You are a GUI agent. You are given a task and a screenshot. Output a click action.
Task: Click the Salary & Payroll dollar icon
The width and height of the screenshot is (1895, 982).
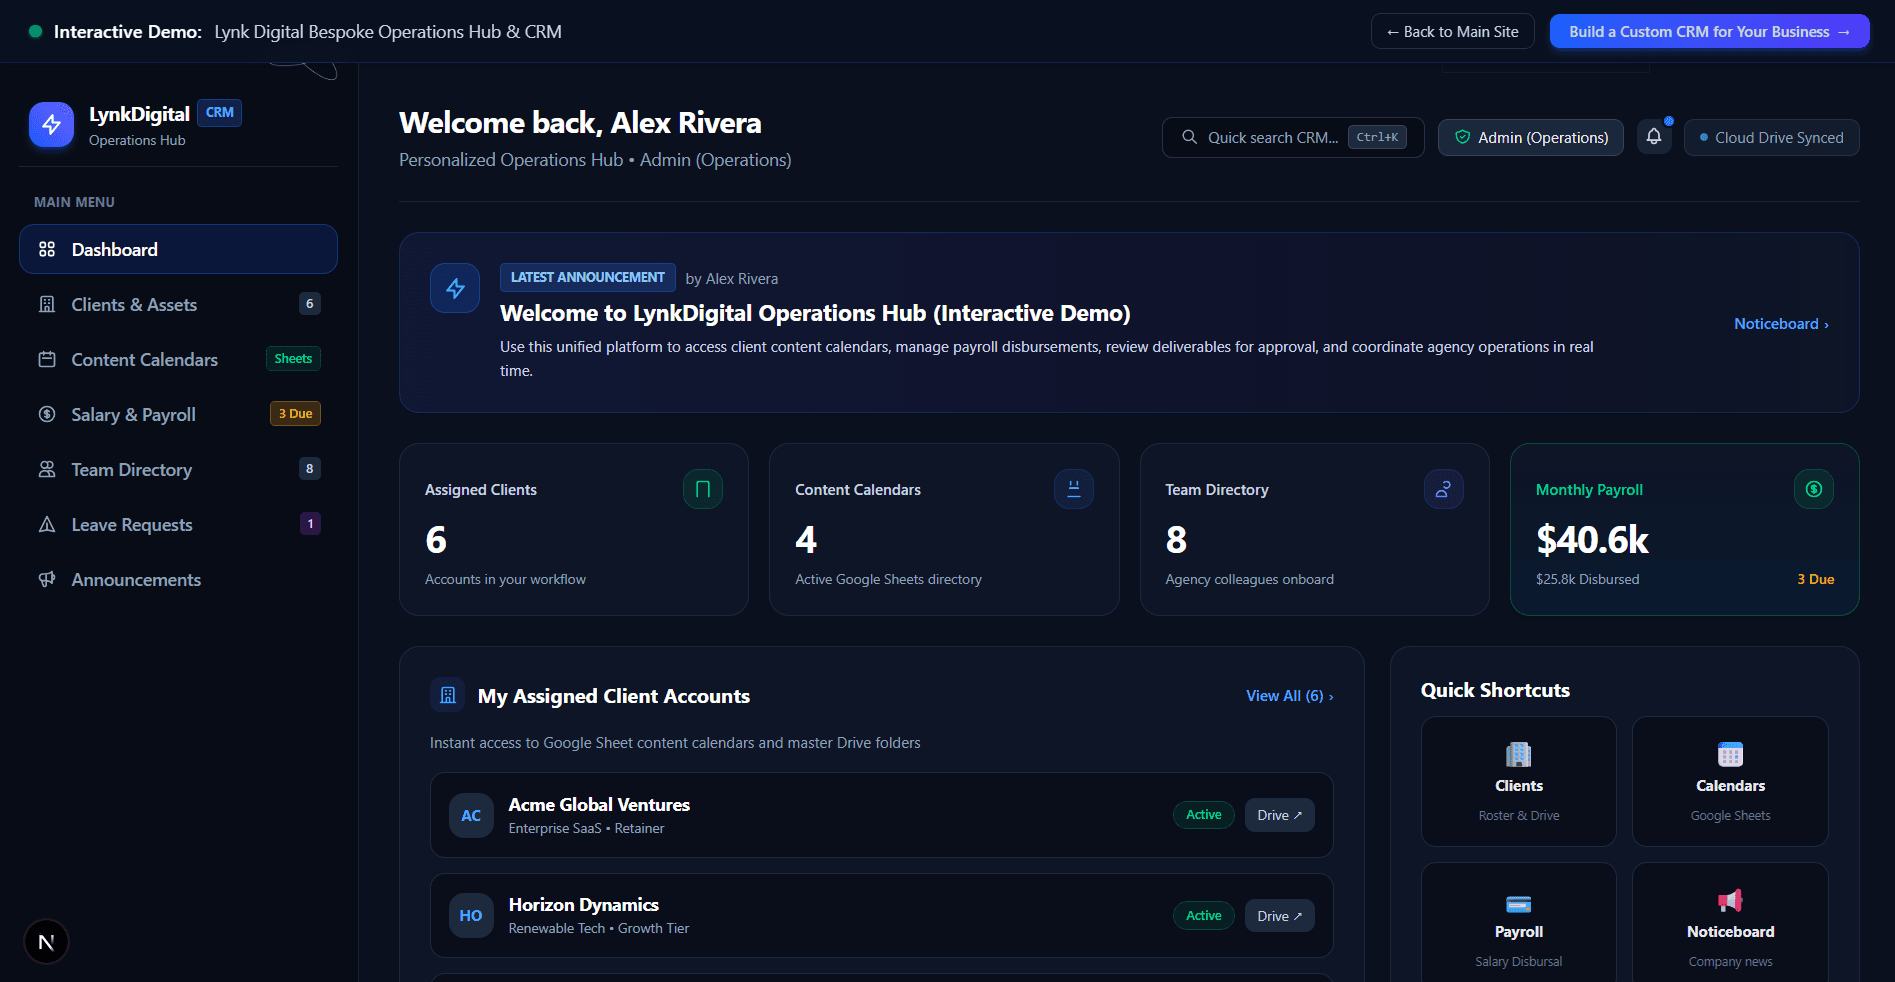pyautogui.click(x=47, y=414)
